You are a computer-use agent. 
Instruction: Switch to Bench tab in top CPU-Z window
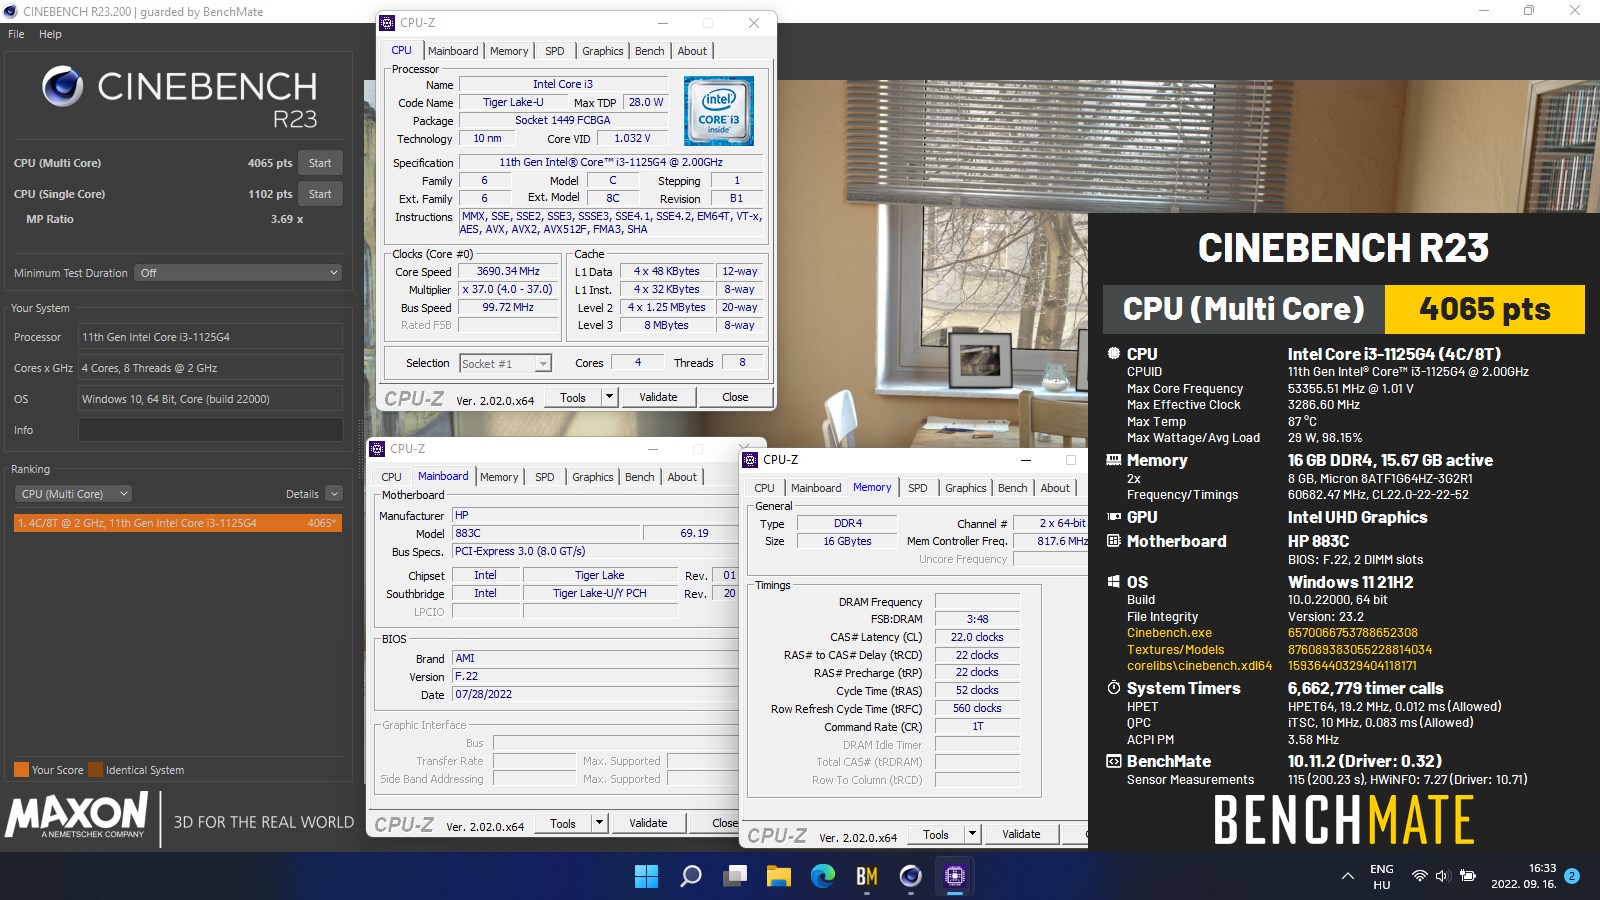[650, 51]
